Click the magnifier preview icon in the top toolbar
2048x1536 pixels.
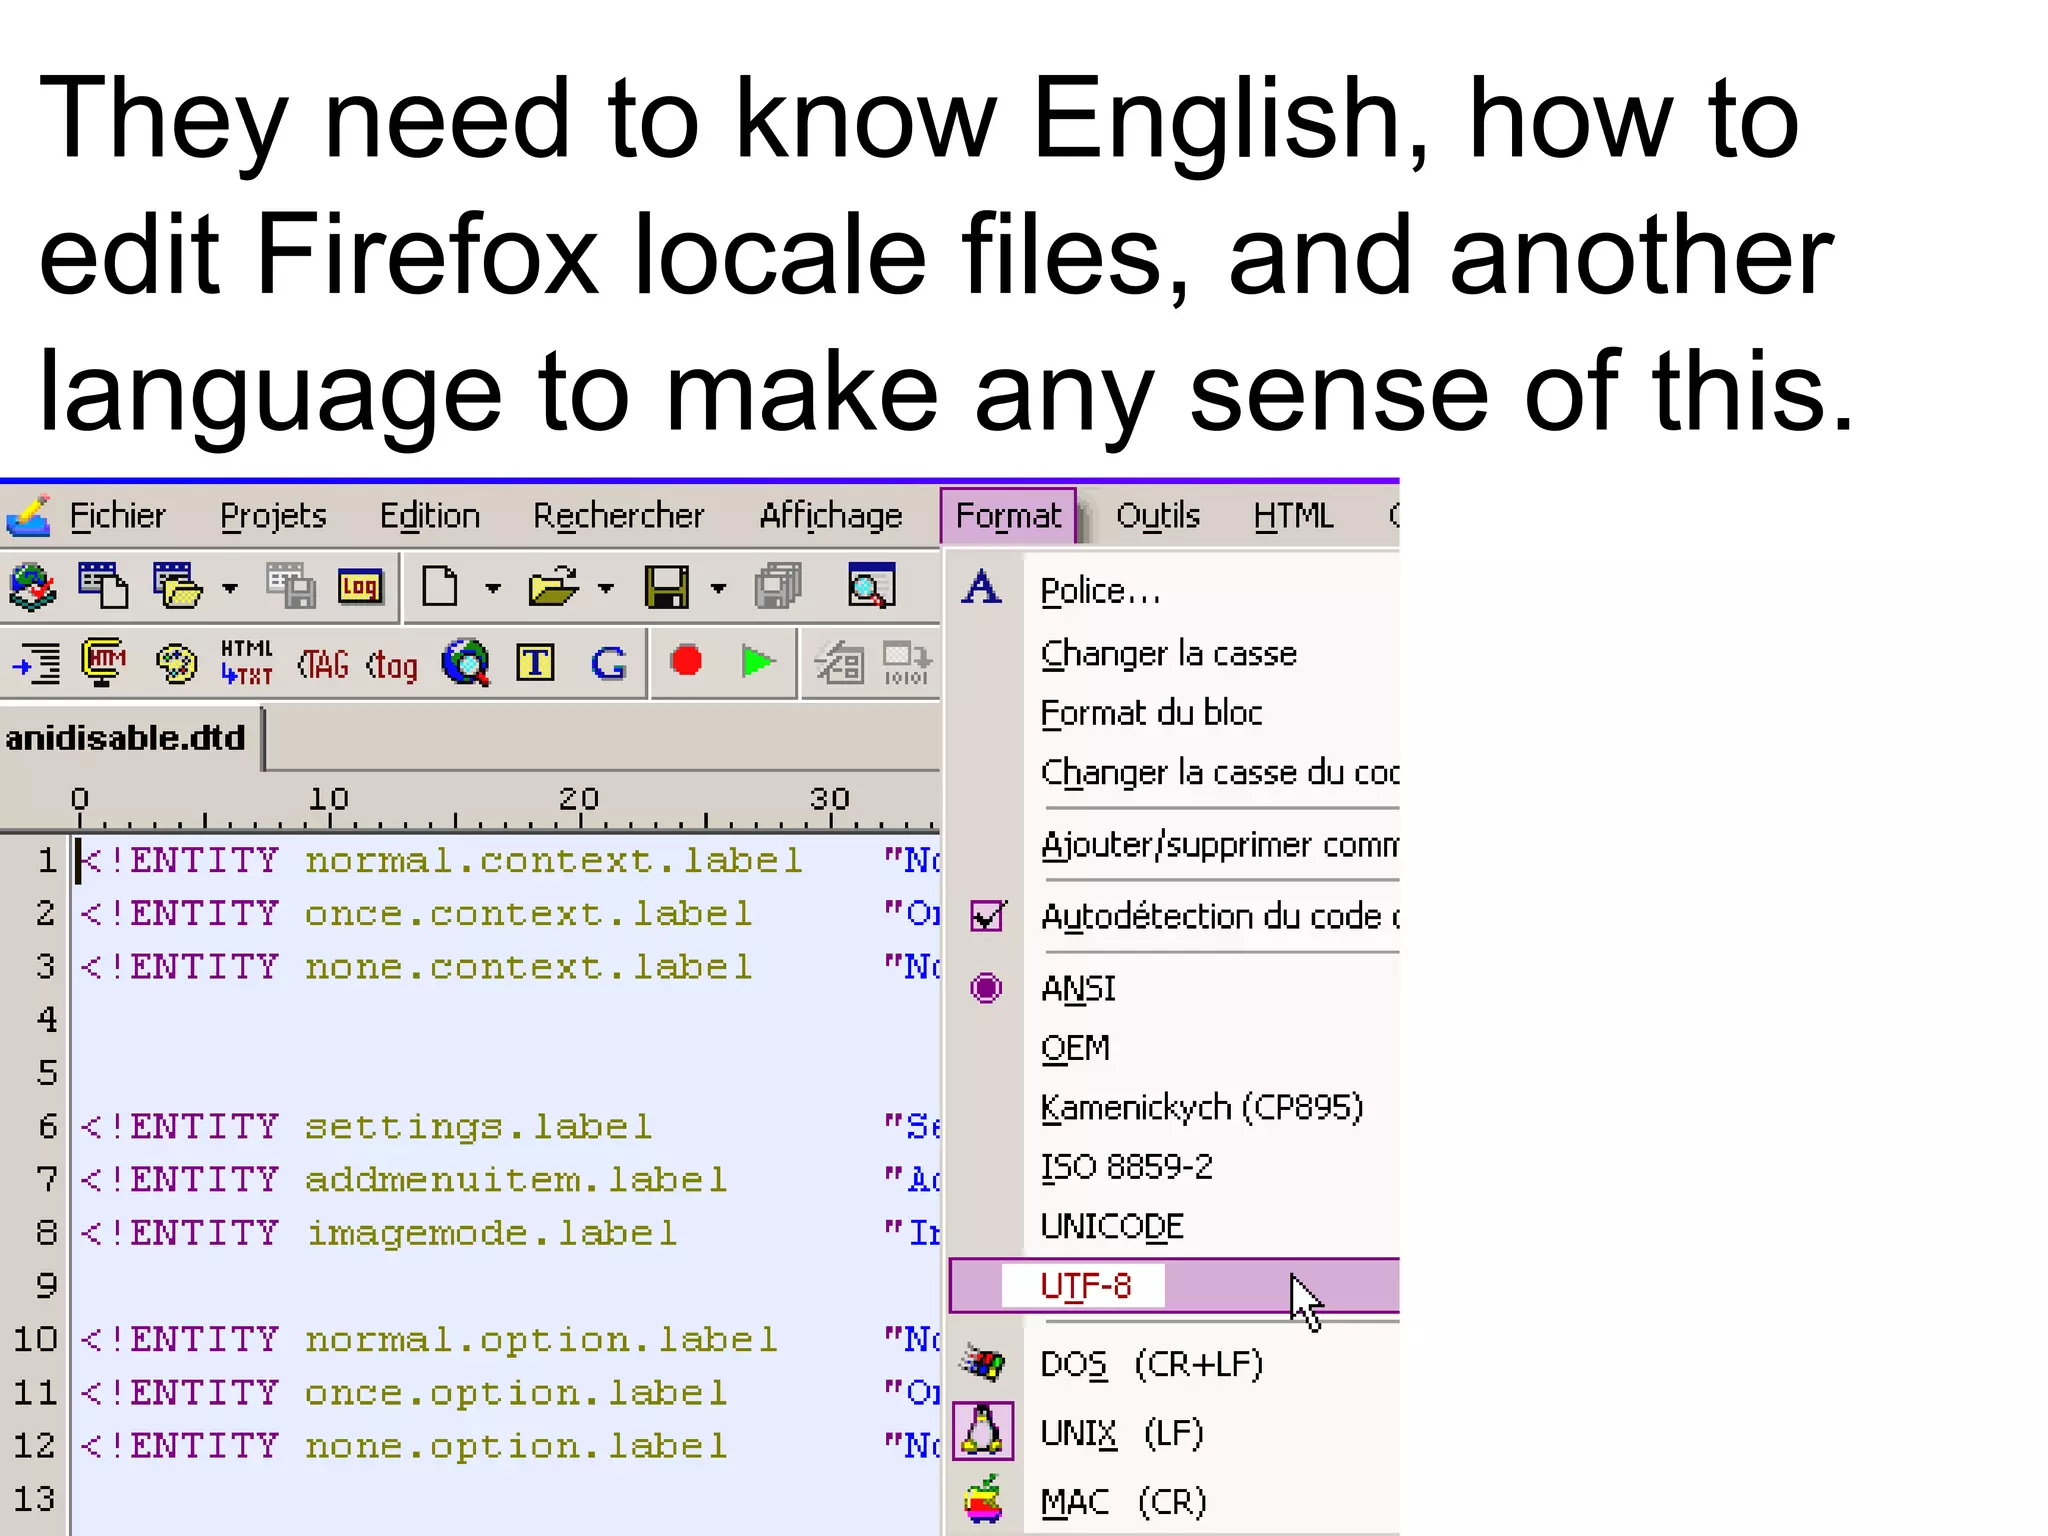pos(871,587)
